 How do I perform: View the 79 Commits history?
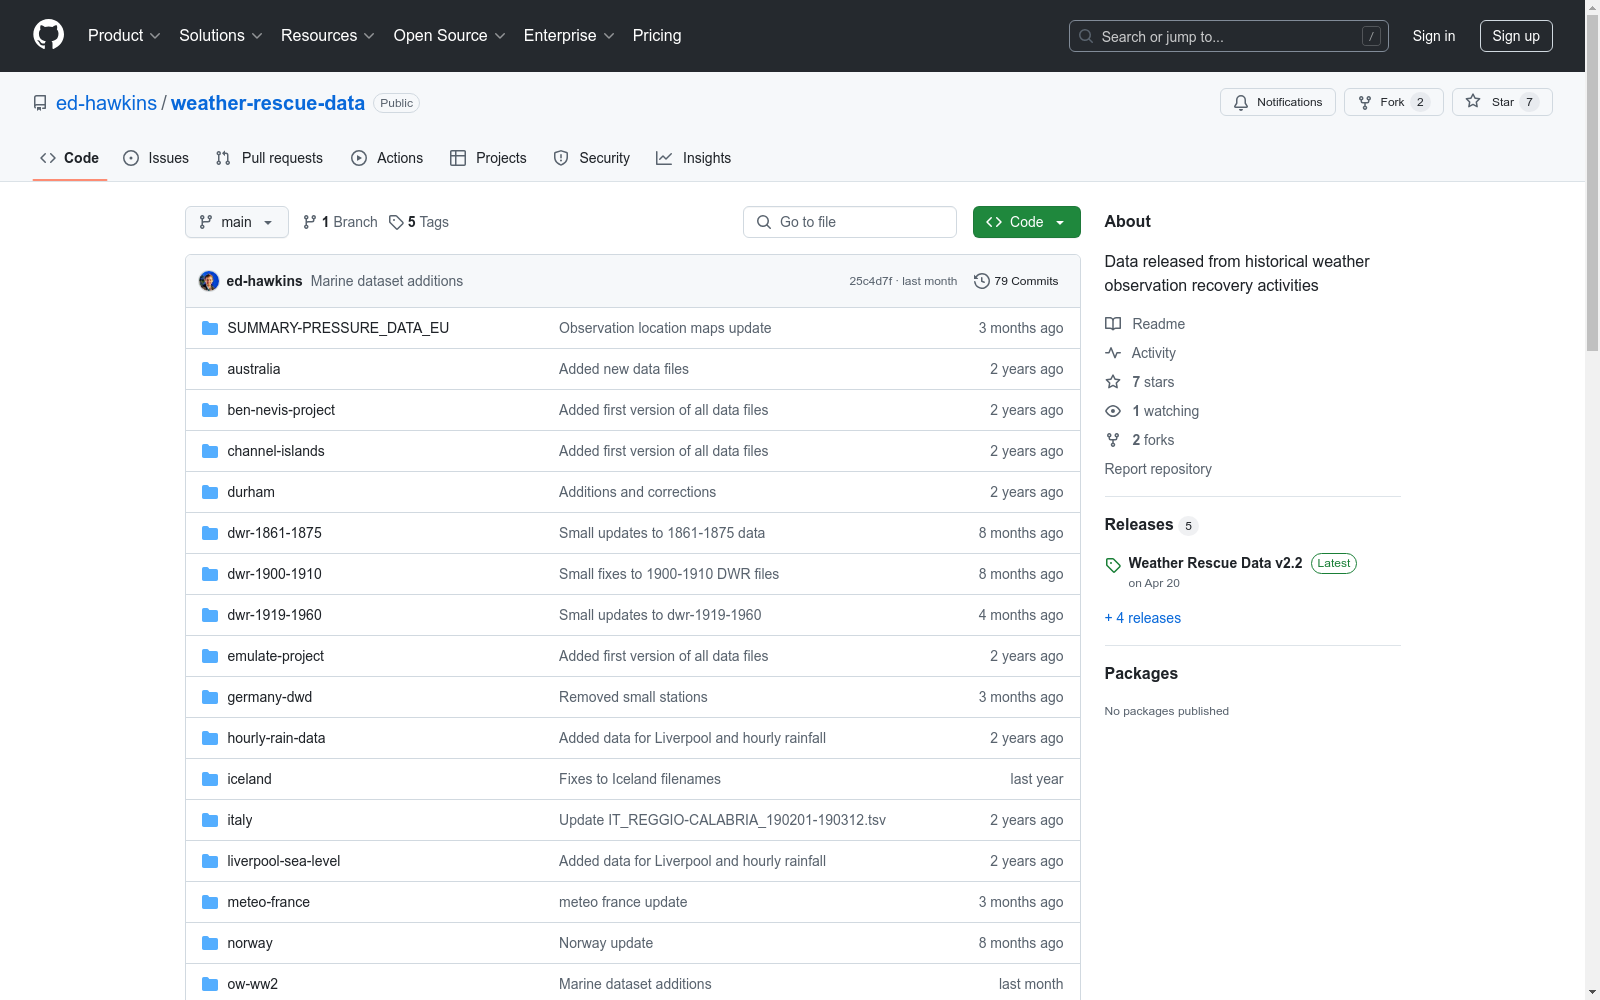(x=1016, y=281)
